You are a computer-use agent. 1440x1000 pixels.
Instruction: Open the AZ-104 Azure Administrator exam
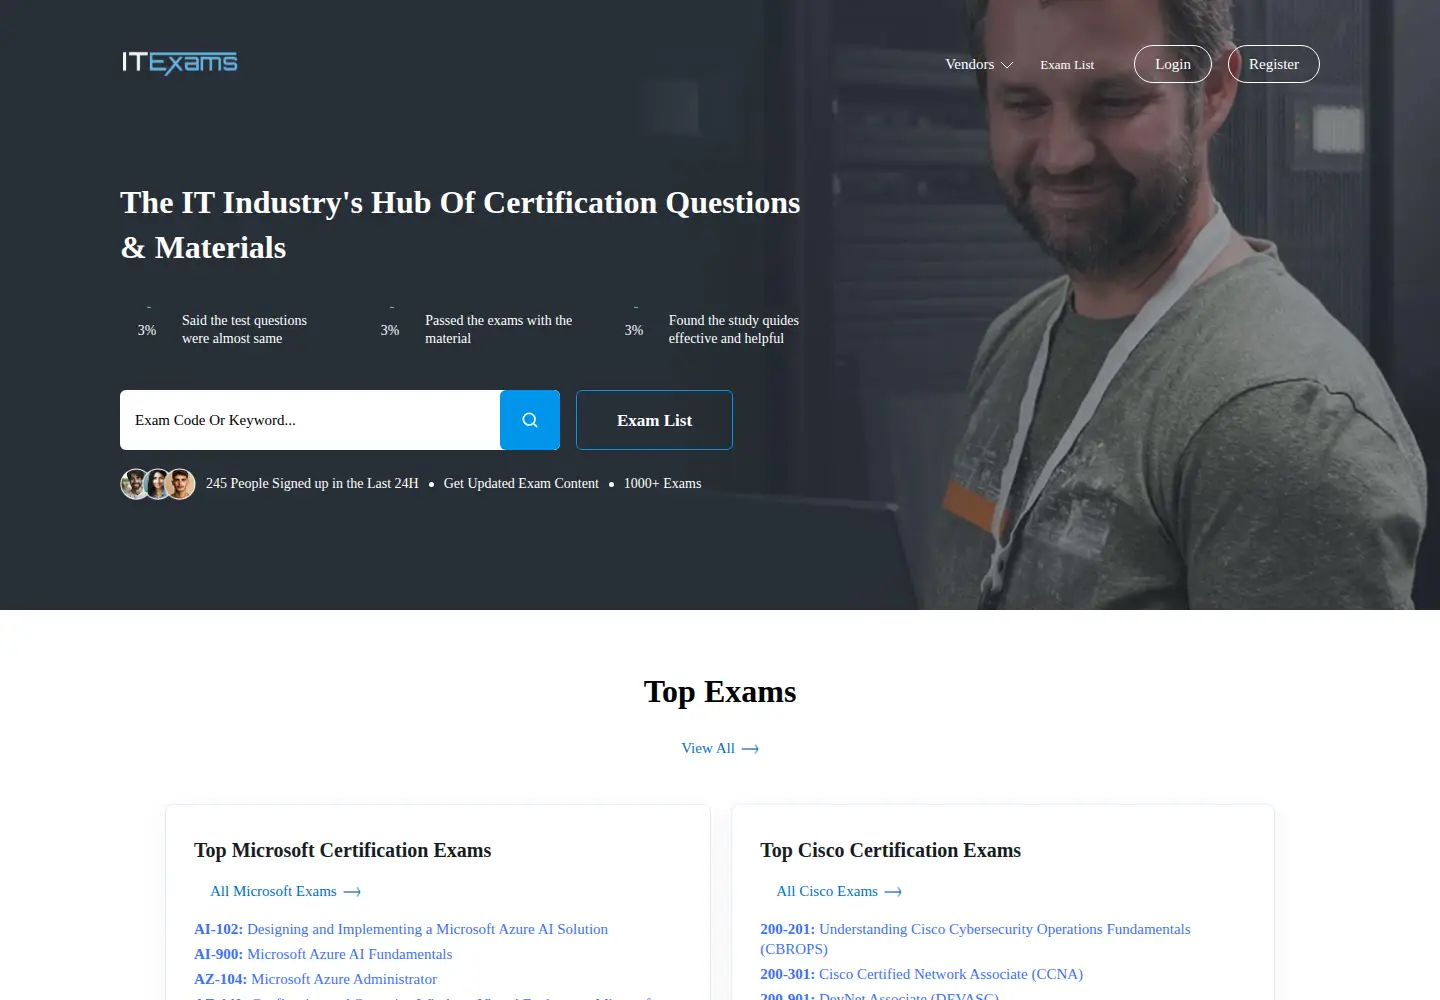pyautogui.click(x=315, y=979)
